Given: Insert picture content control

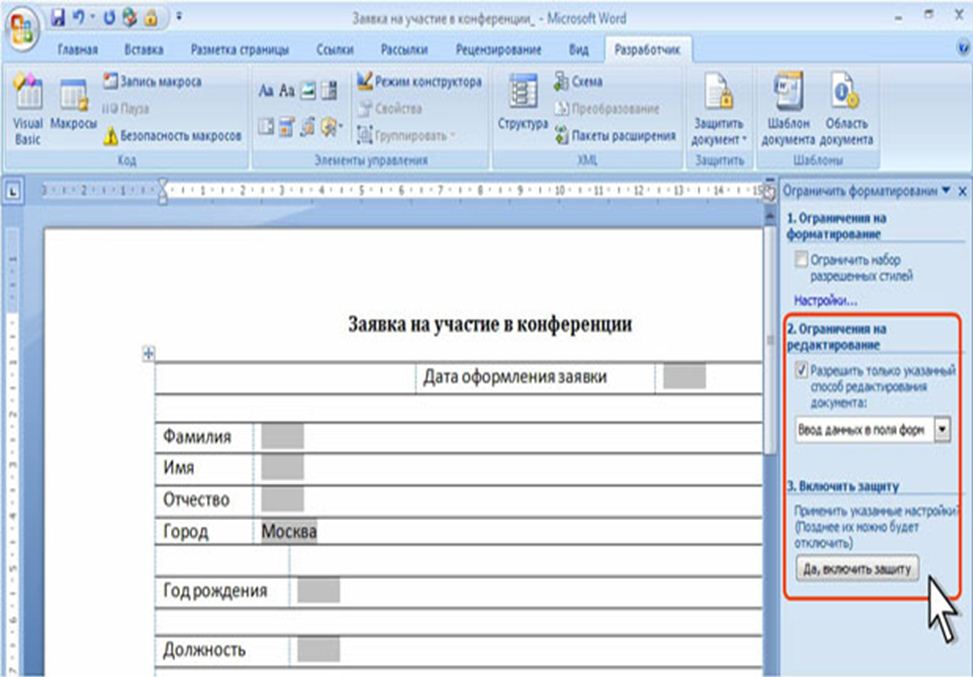Looking at the screenshot, I should [308, 91].
